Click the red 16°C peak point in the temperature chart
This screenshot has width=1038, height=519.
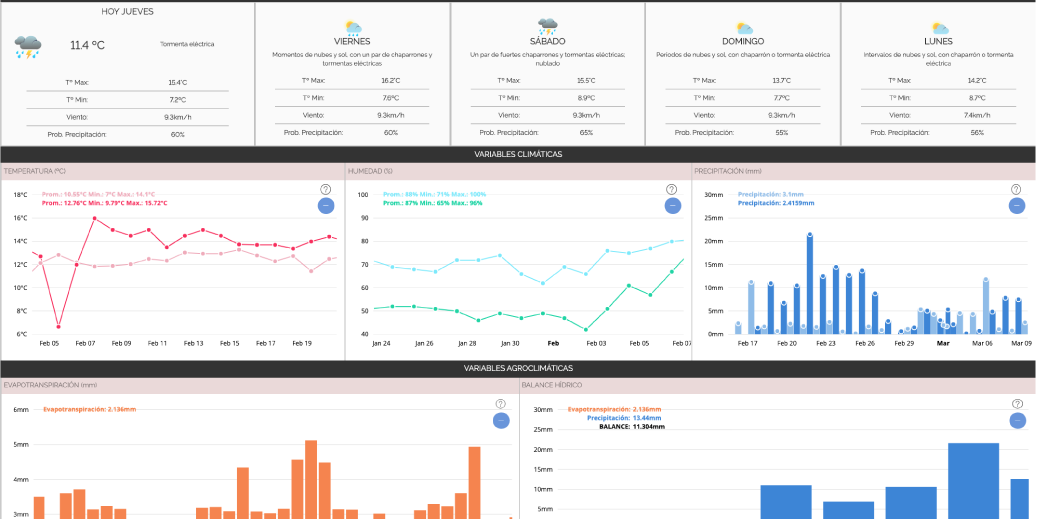tap(95, 218)
